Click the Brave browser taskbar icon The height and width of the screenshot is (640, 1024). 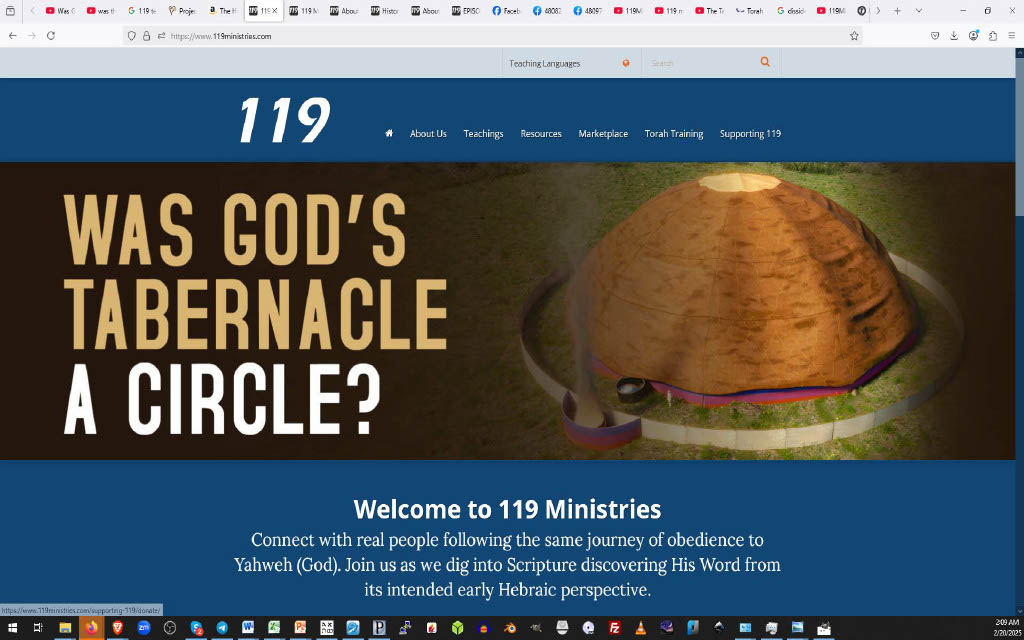tap(118, 628)
